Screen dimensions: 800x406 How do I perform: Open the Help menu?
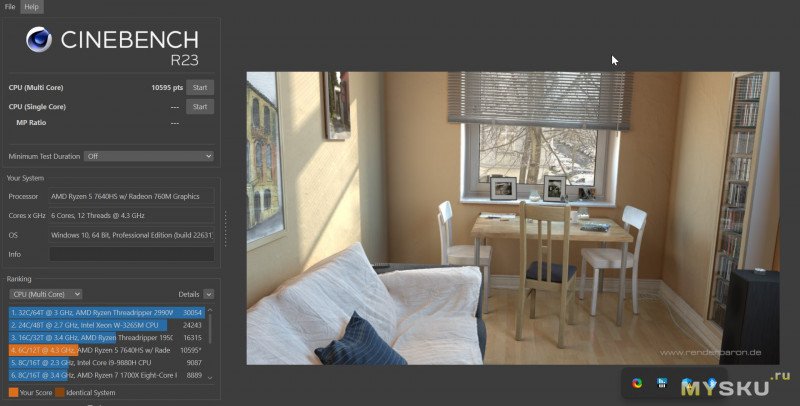coord(32,7)
